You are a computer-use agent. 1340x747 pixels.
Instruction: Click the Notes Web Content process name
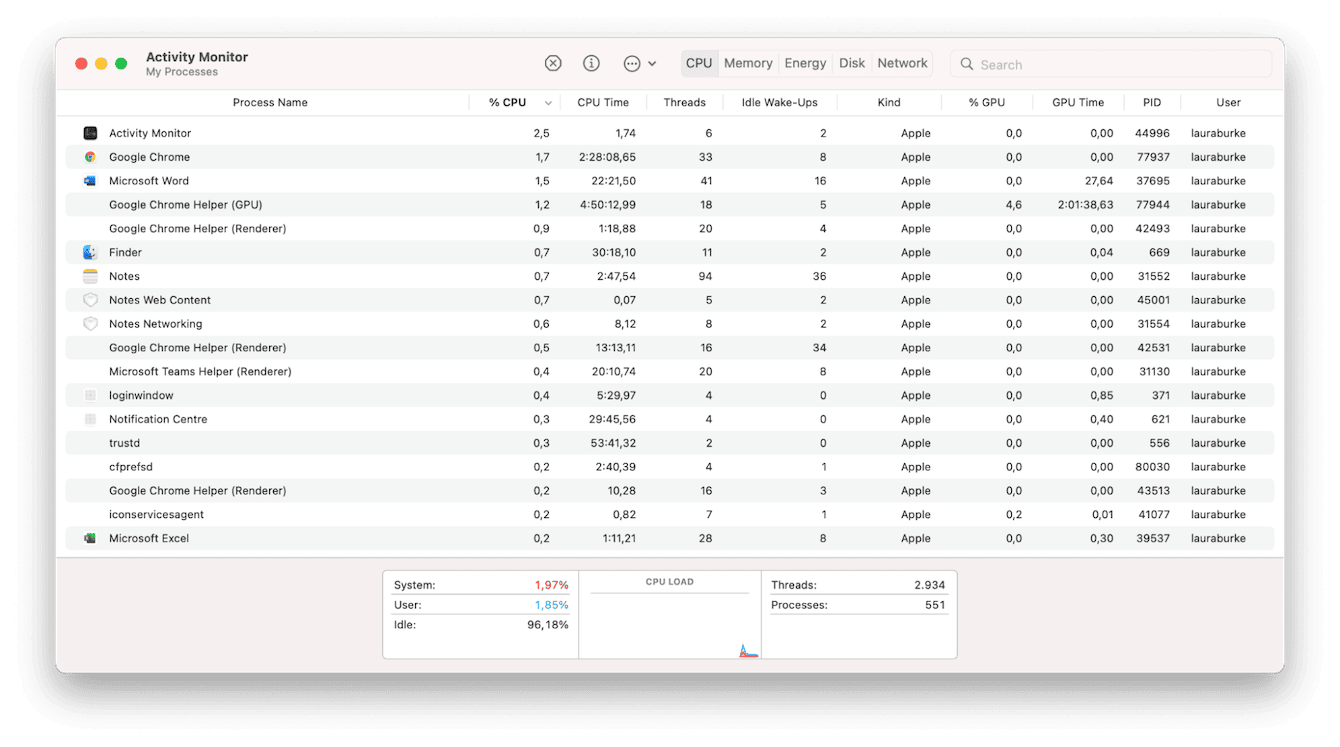tap(160, 300)
